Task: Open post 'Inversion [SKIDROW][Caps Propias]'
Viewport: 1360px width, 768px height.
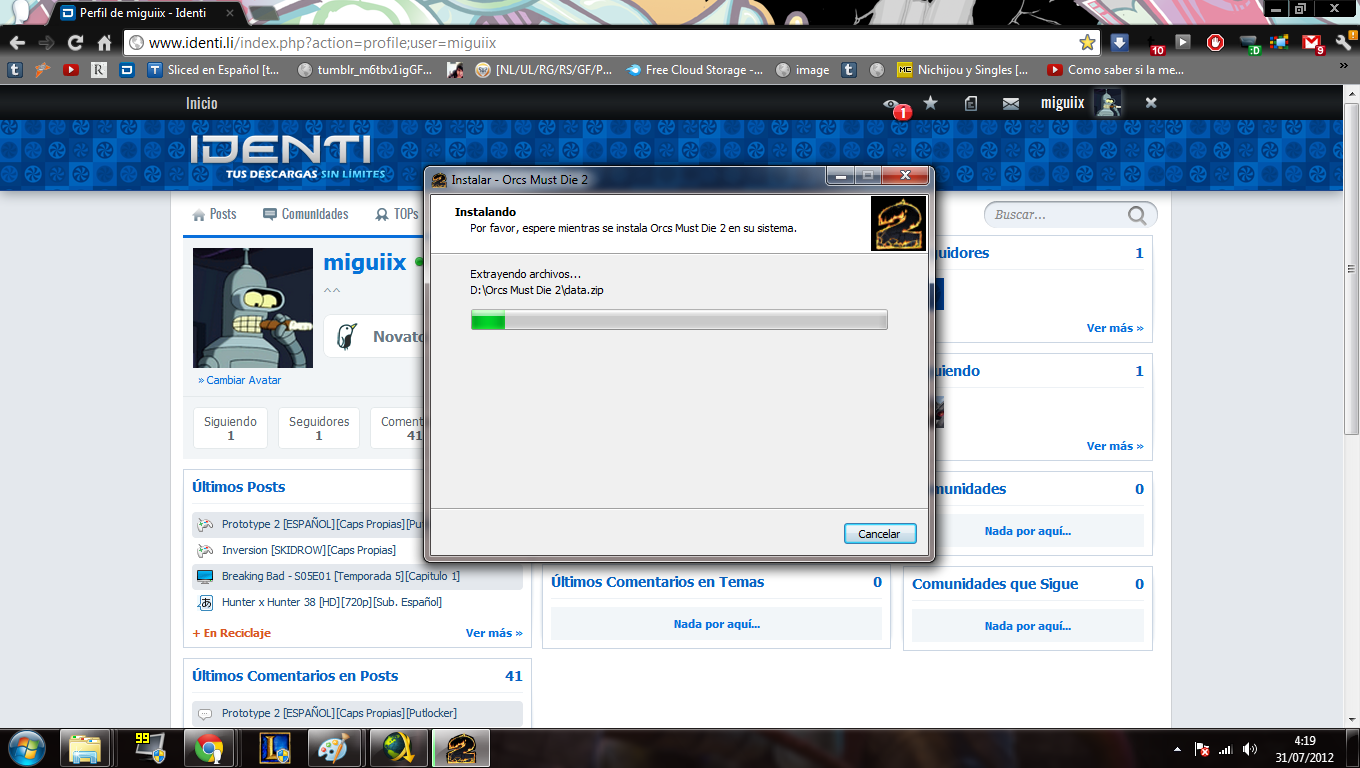Action: tap(309, 550)
